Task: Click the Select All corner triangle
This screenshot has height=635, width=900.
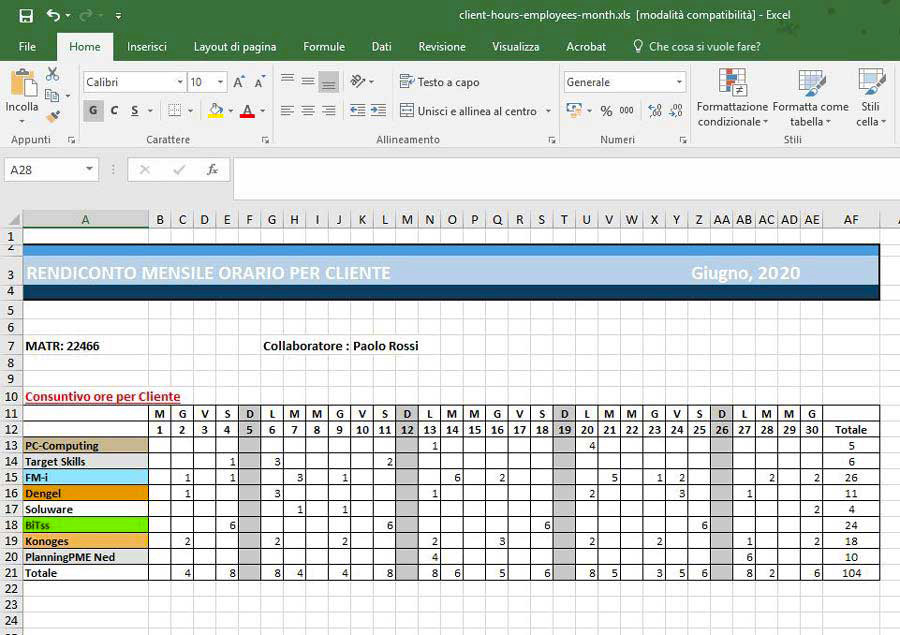Action: click(14, 219)
